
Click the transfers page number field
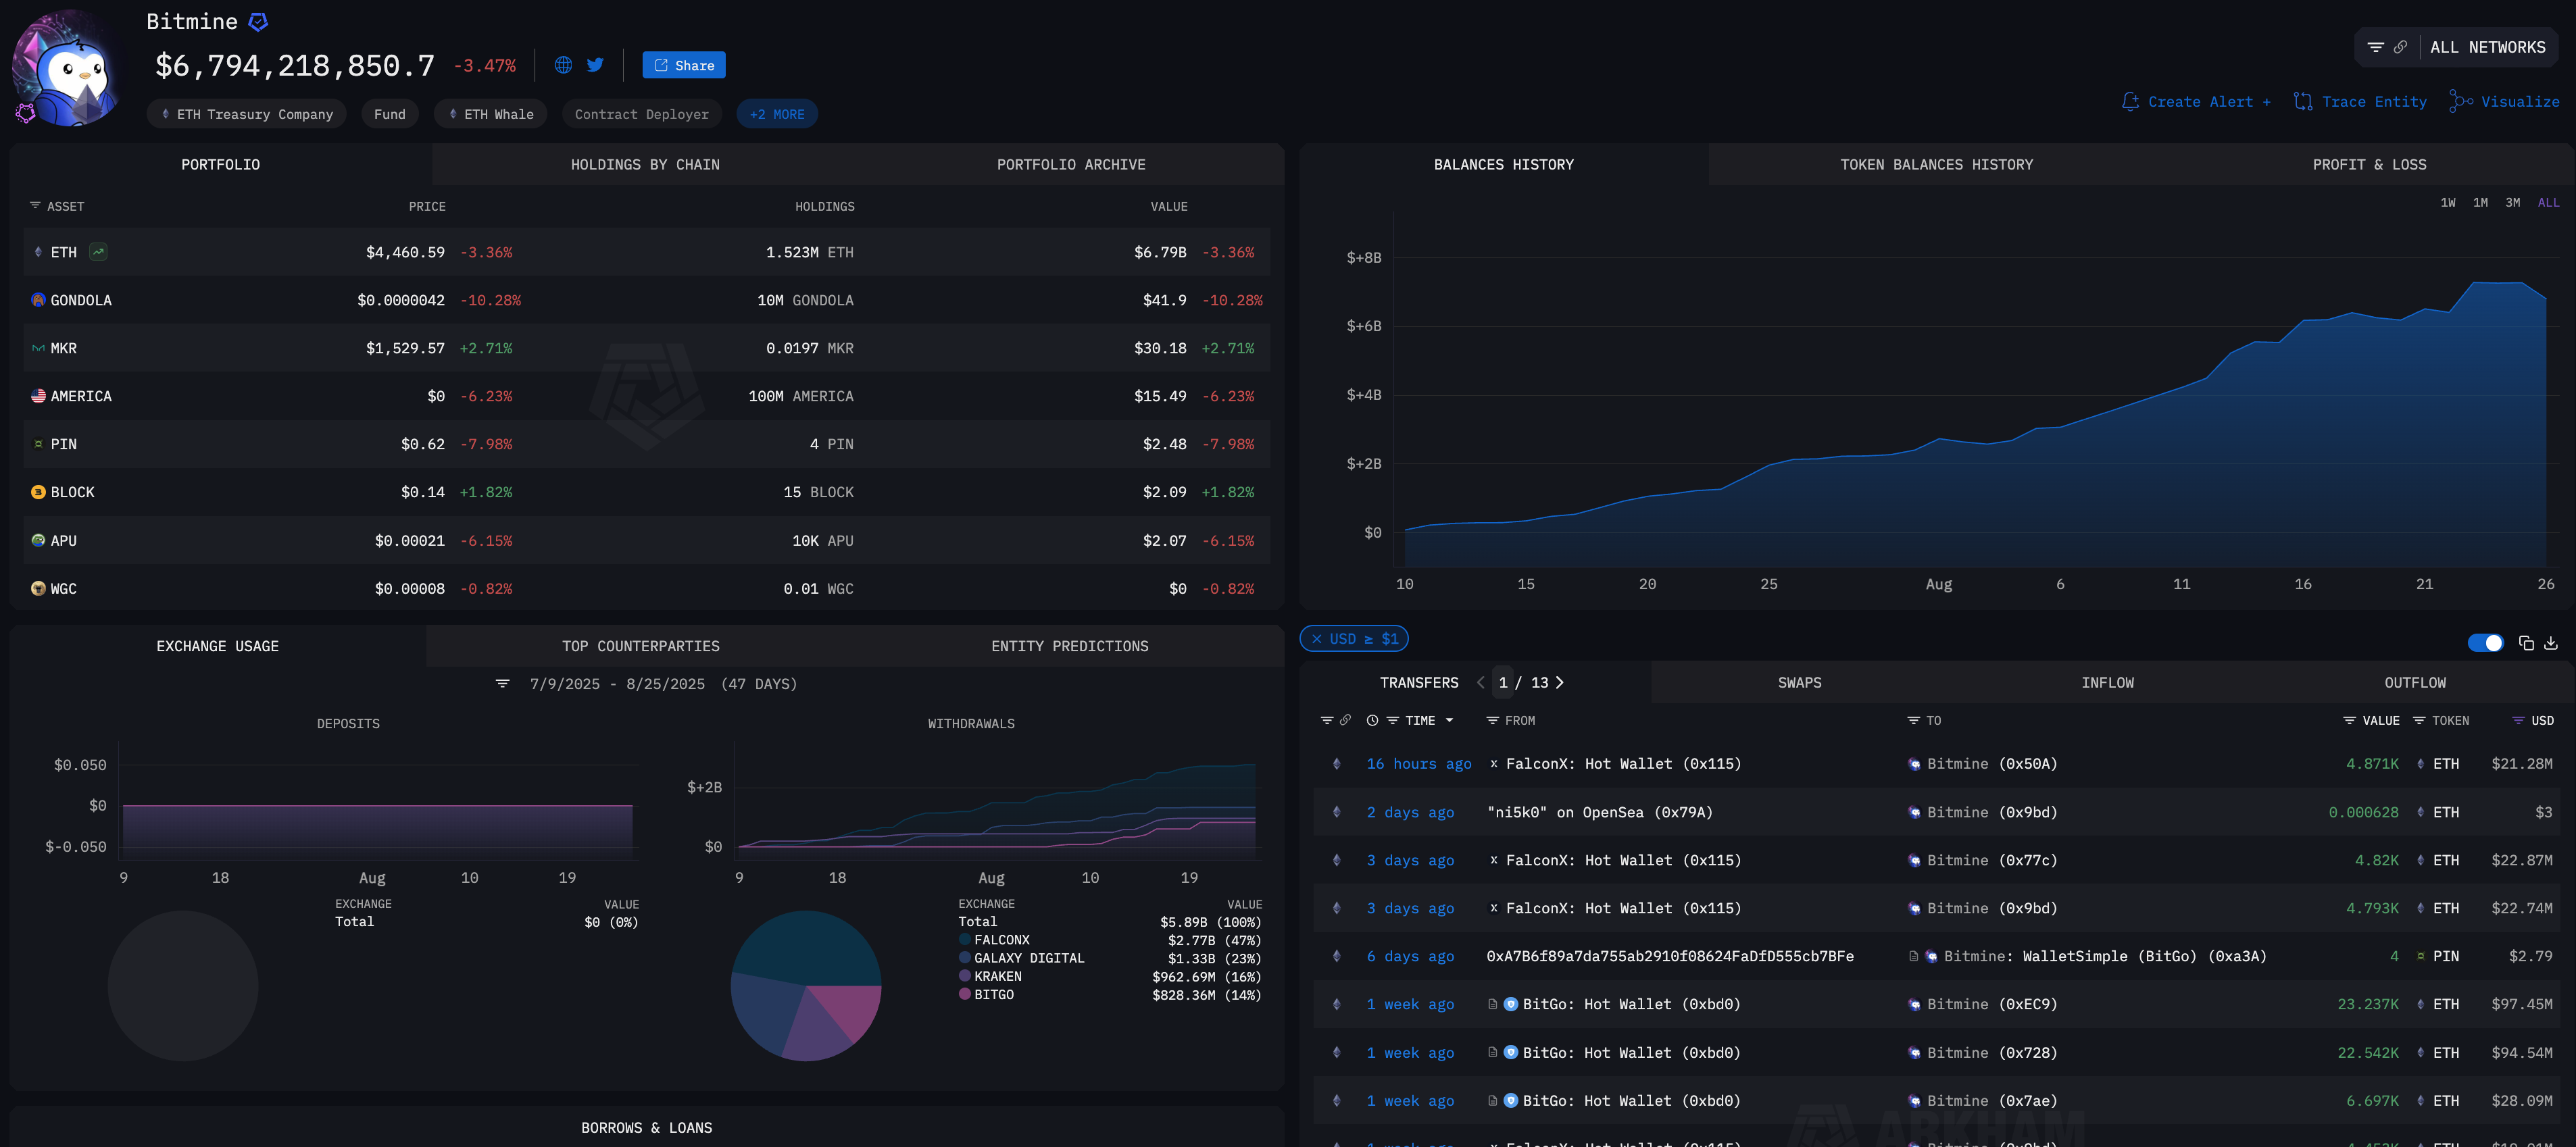1502,683
